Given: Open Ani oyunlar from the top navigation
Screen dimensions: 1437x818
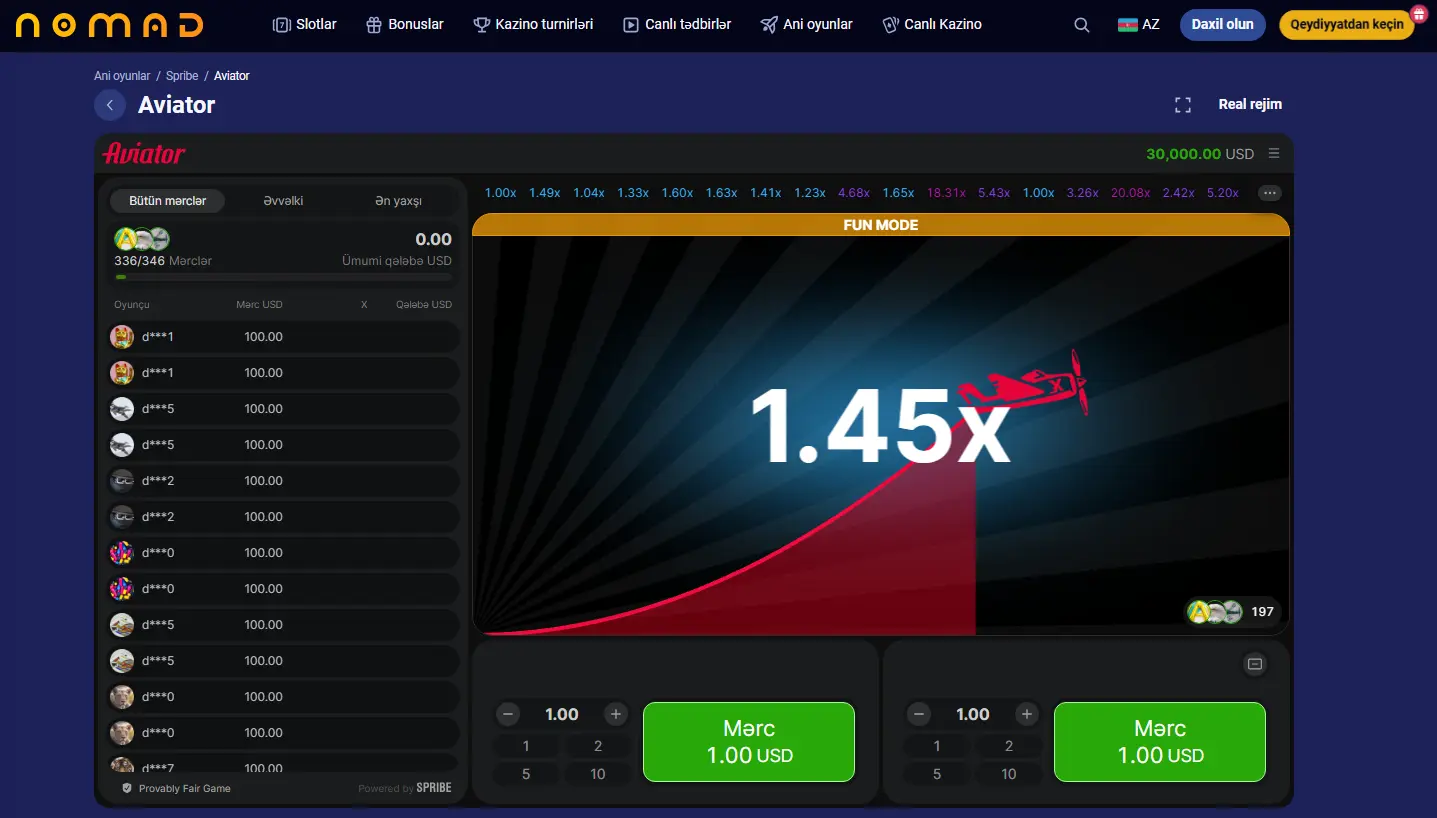Looking at the screenshot, I should tap(807, 25).
